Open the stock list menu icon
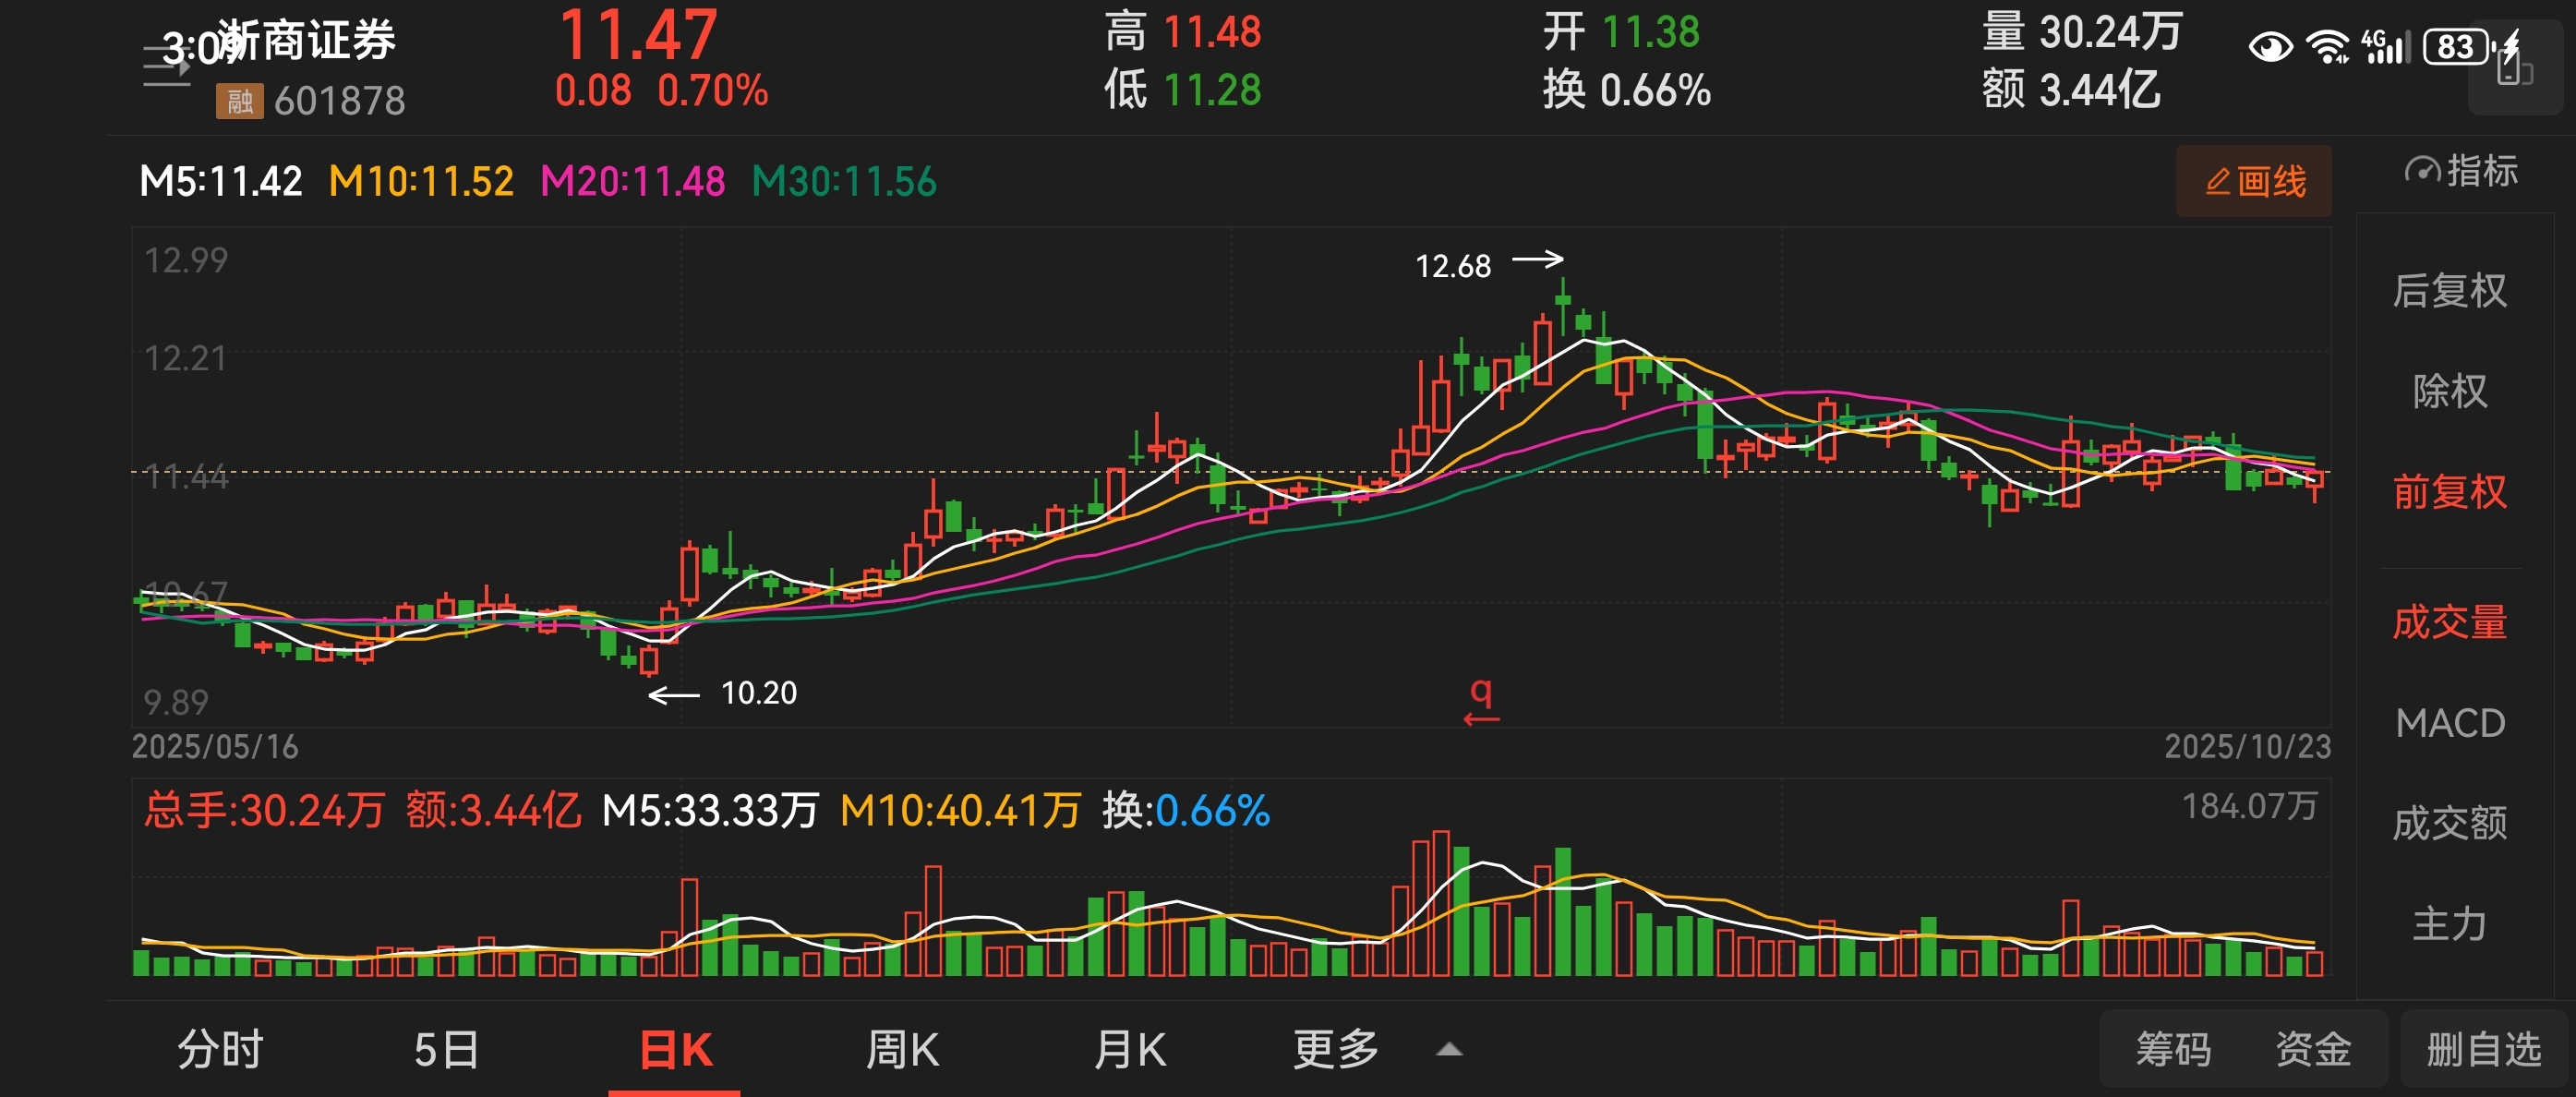The height and width of the screenshot is (1097, 2576). pyautogui.click(x=166, y=66)
